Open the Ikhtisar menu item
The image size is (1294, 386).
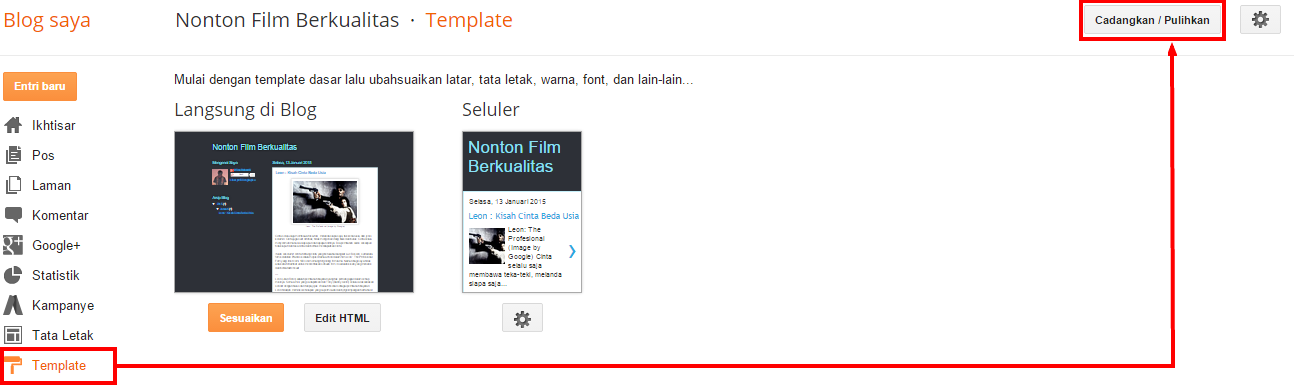point(54,125)
